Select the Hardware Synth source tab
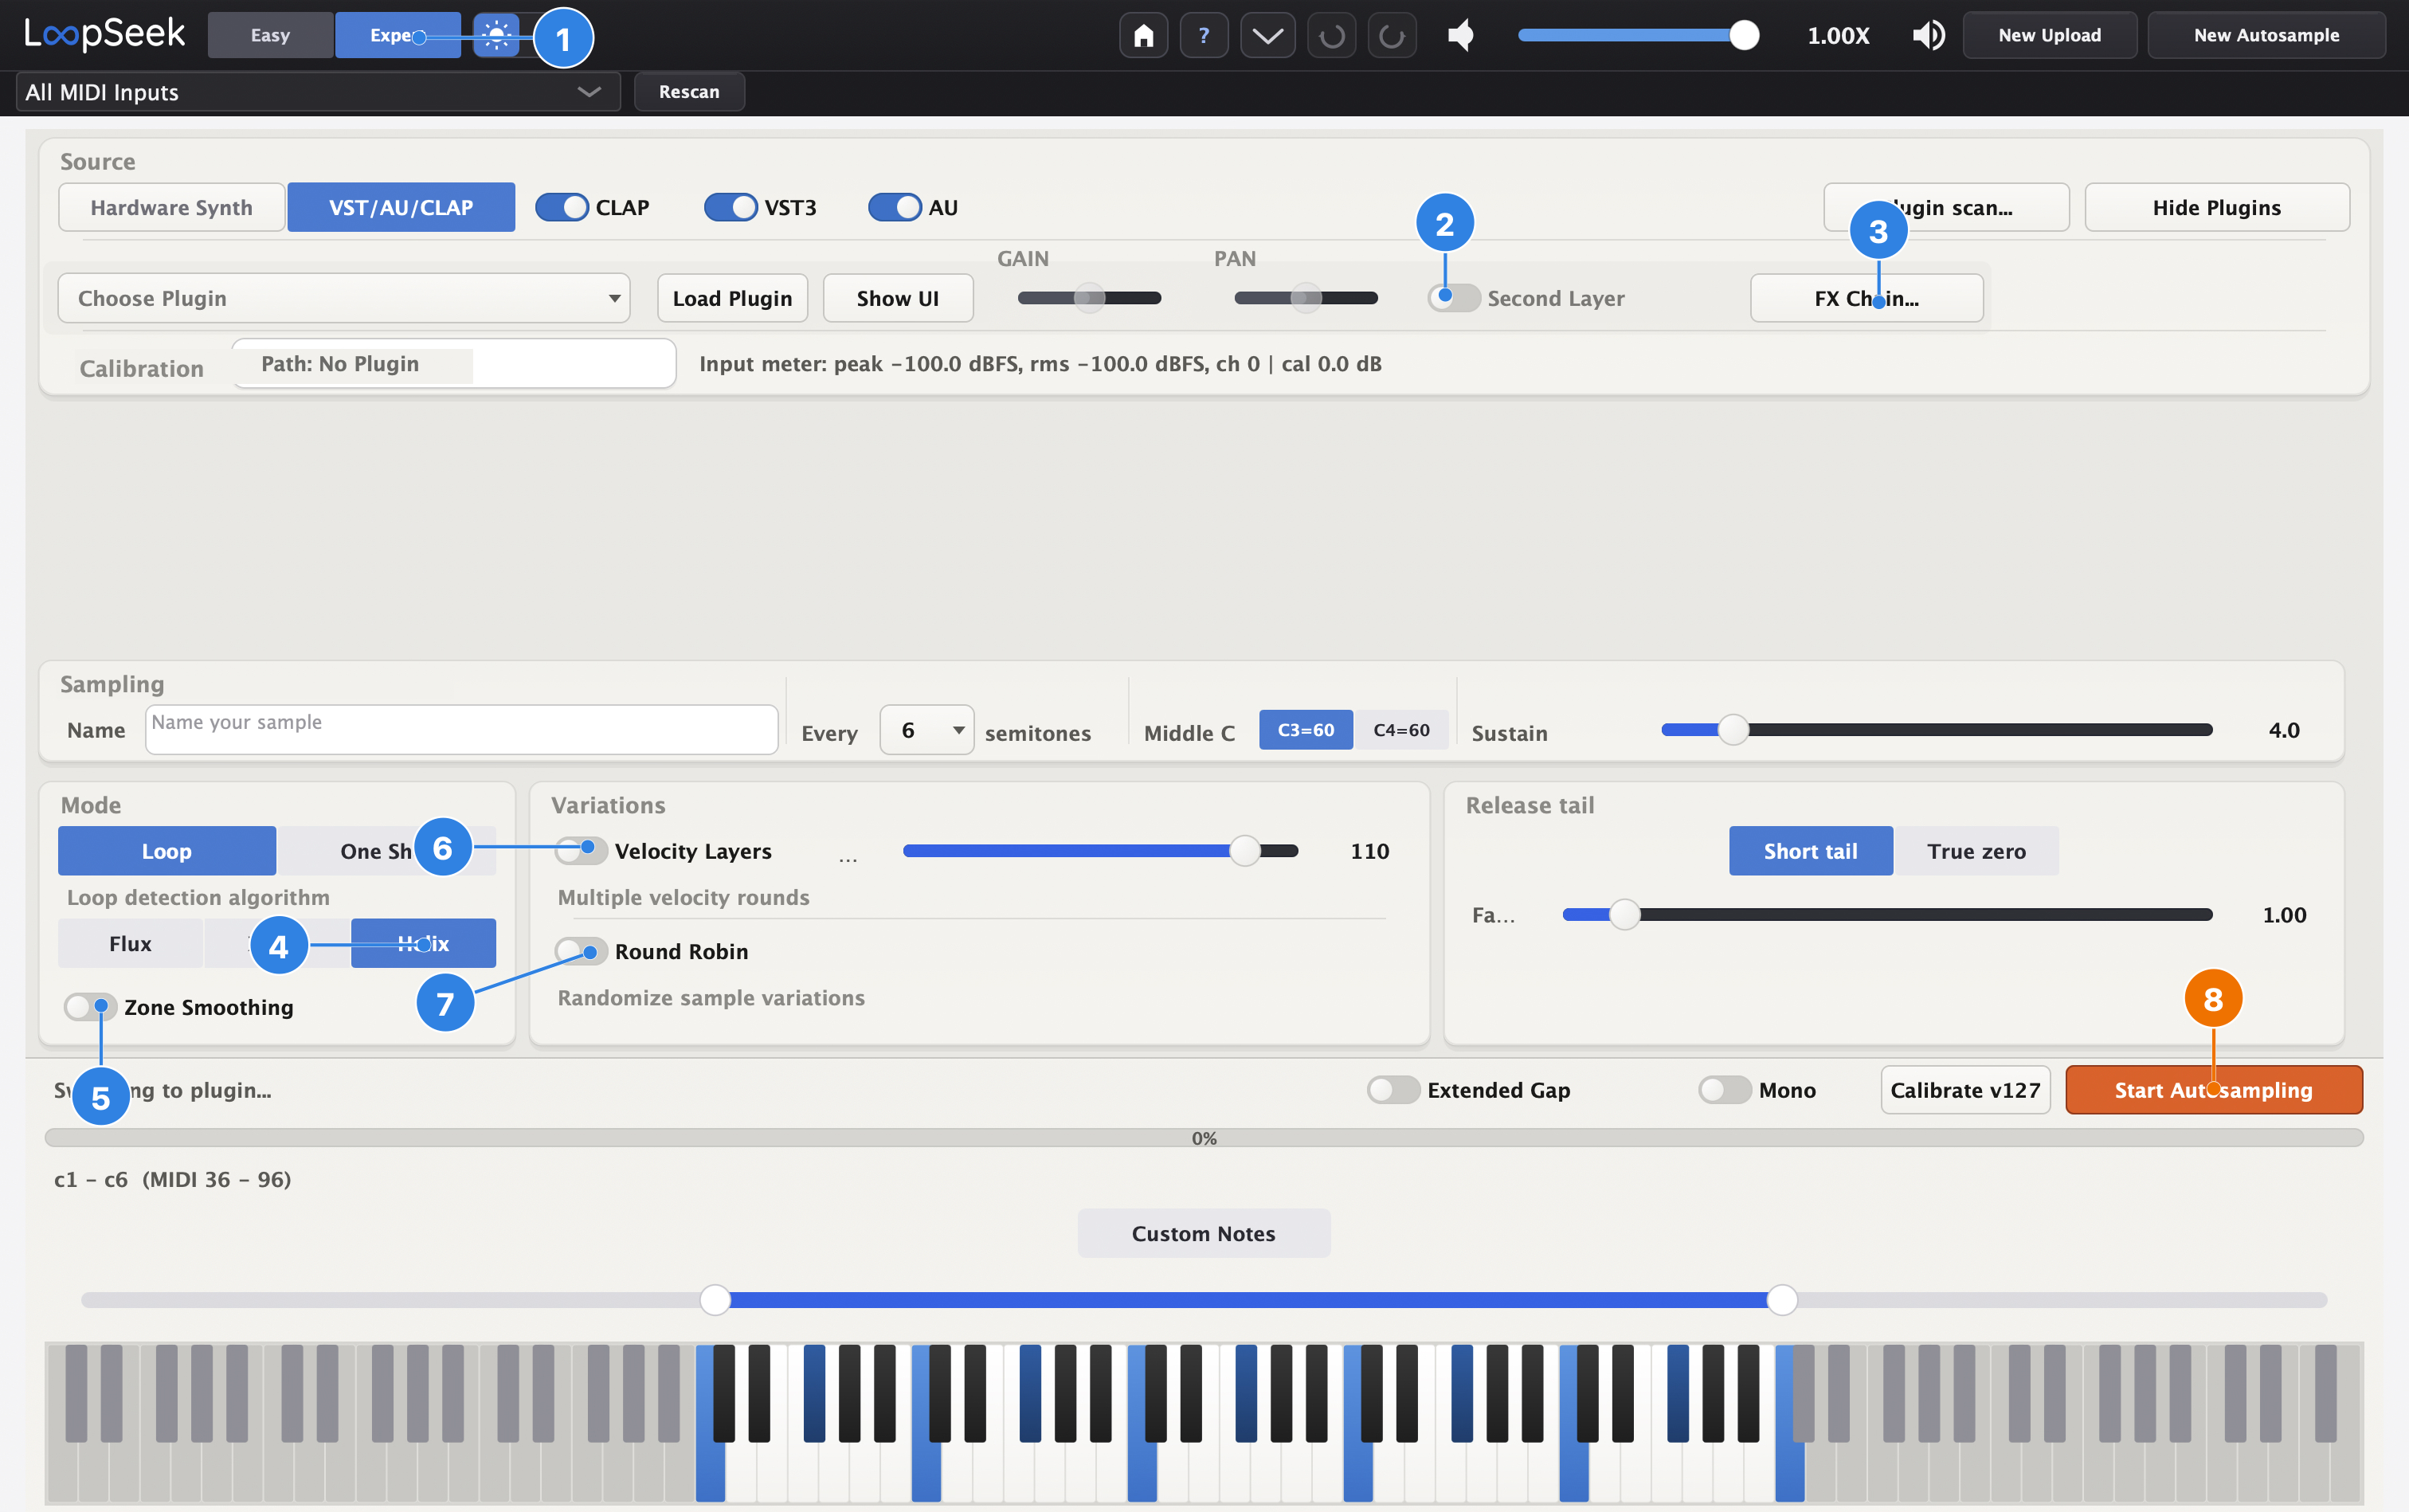Viewport: 2409px width, 1512px height. (x=171, y=207)
